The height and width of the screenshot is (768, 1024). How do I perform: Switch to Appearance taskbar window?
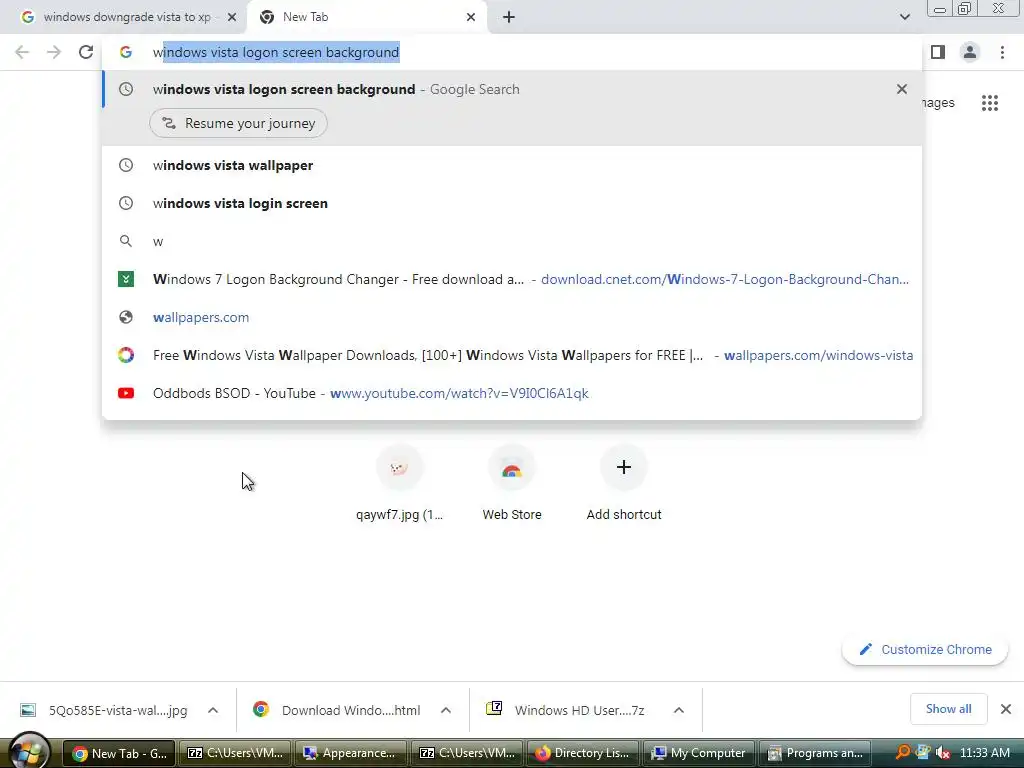[350, 753]
